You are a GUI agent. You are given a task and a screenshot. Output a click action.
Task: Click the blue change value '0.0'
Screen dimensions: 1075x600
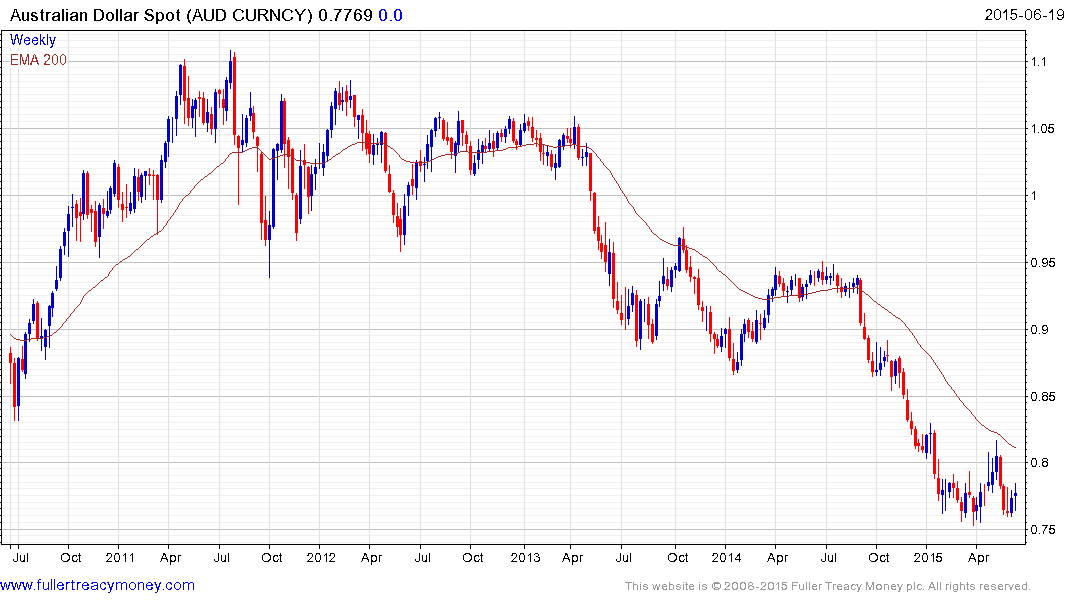pyautogui.click(x=390, y=15)
